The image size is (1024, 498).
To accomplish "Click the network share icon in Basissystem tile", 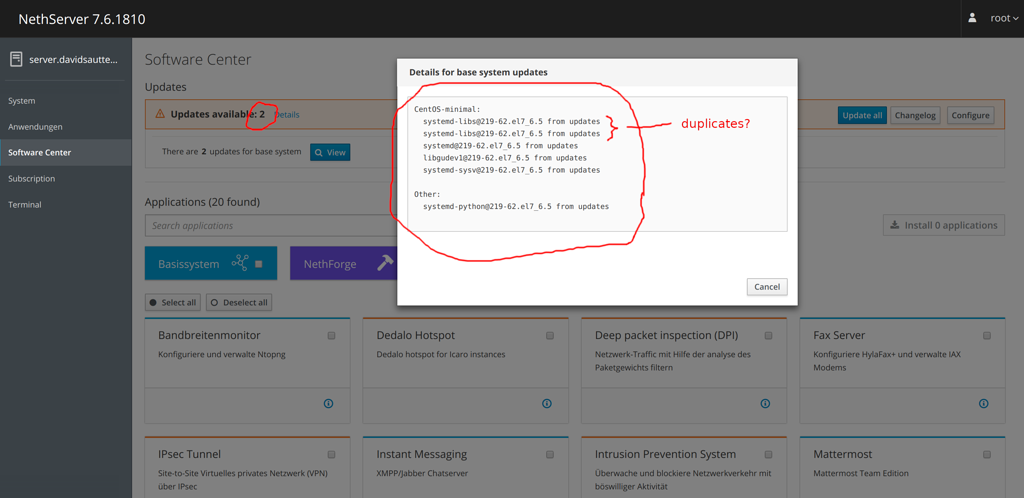I will [240, 264].
